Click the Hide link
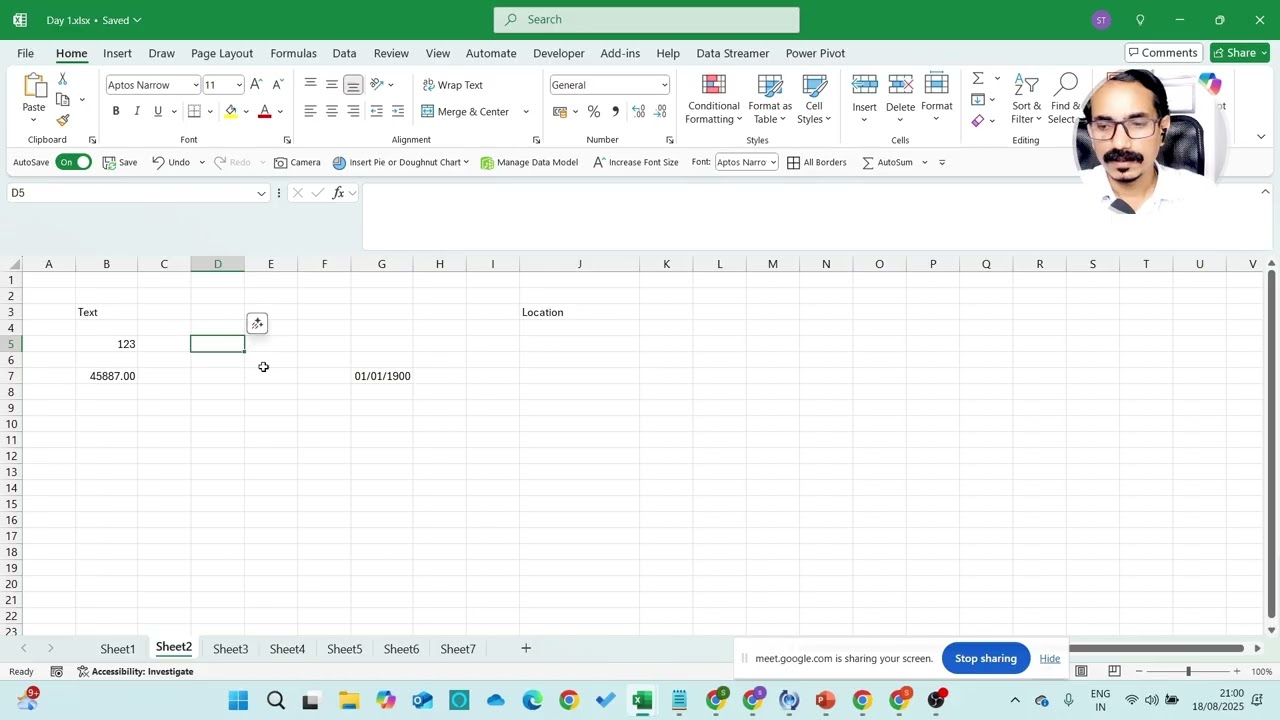 coord(1049,658)
